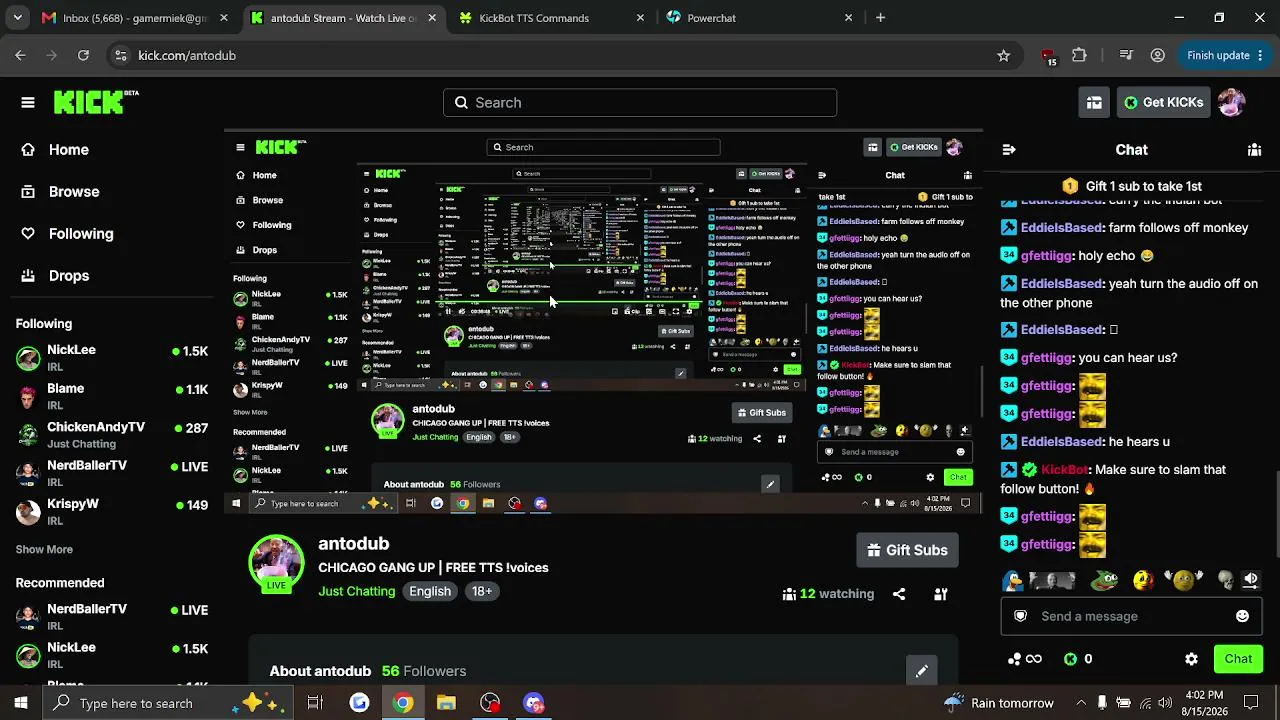Open File Explorer from the taskbar

(446, 703)
